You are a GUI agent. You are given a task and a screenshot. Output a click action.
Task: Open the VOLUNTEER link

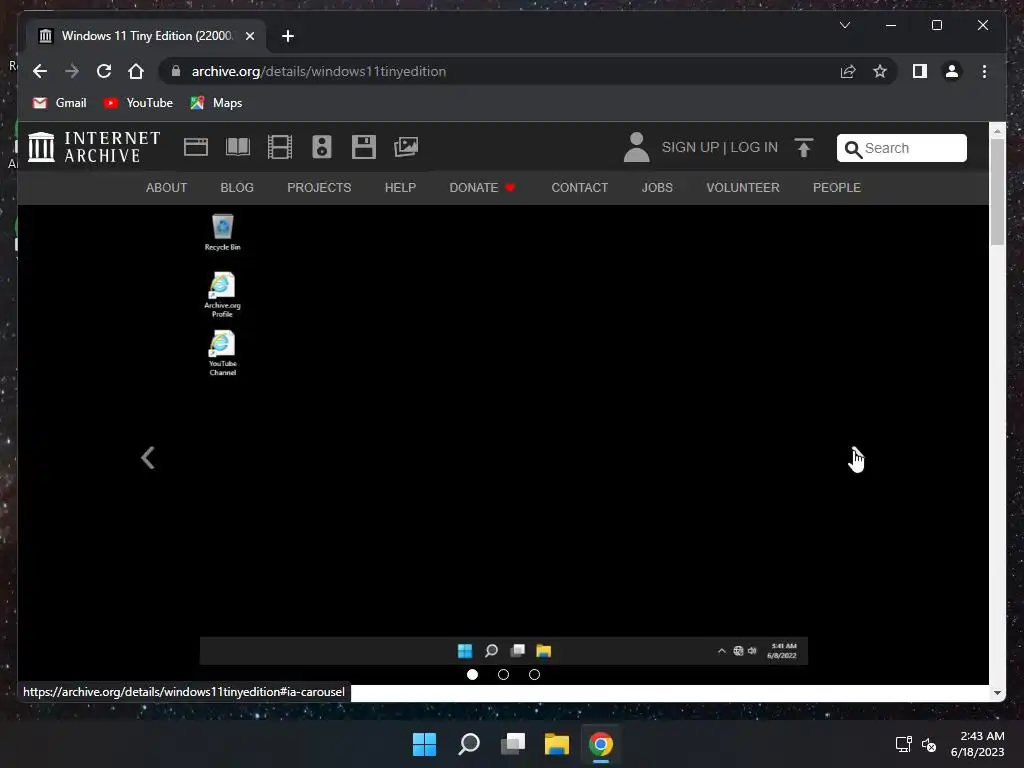743,188
